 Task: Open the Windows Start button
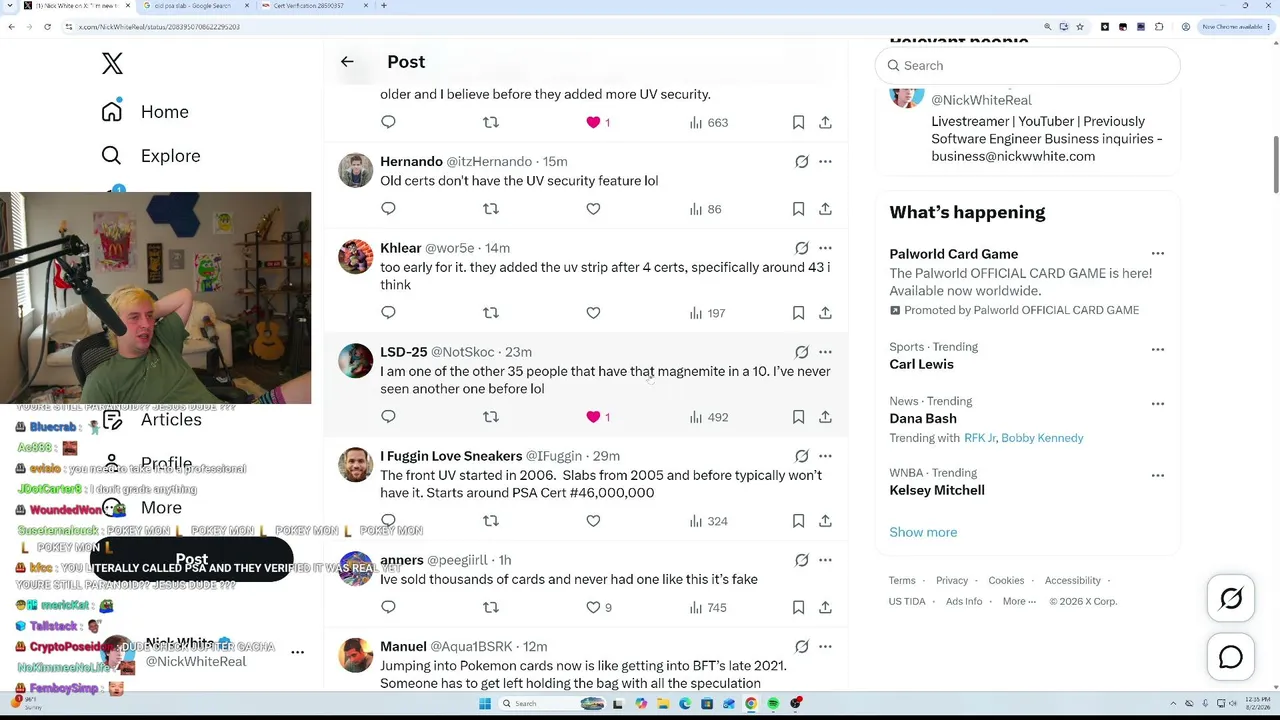[485, 704]
